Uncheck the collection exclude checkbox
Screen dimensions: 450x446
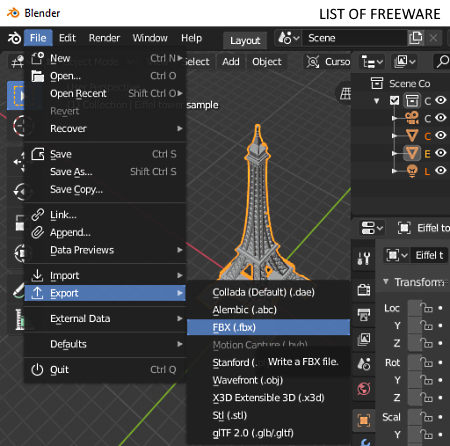tap(394, 100)
